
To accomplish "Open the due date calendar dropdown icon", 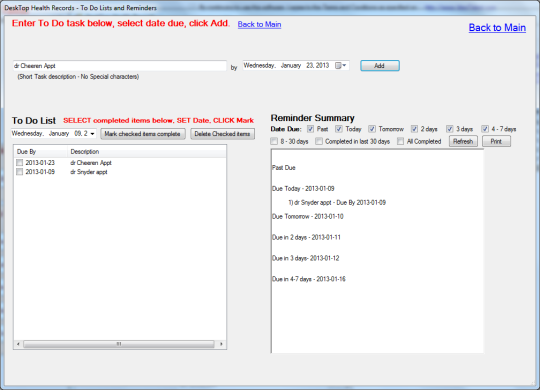I will tap(341, 65).
